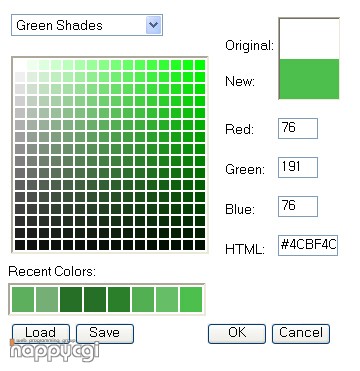360x371 pixels.
Task: Pick the first recent color swatch
Action: click(23, 299)
